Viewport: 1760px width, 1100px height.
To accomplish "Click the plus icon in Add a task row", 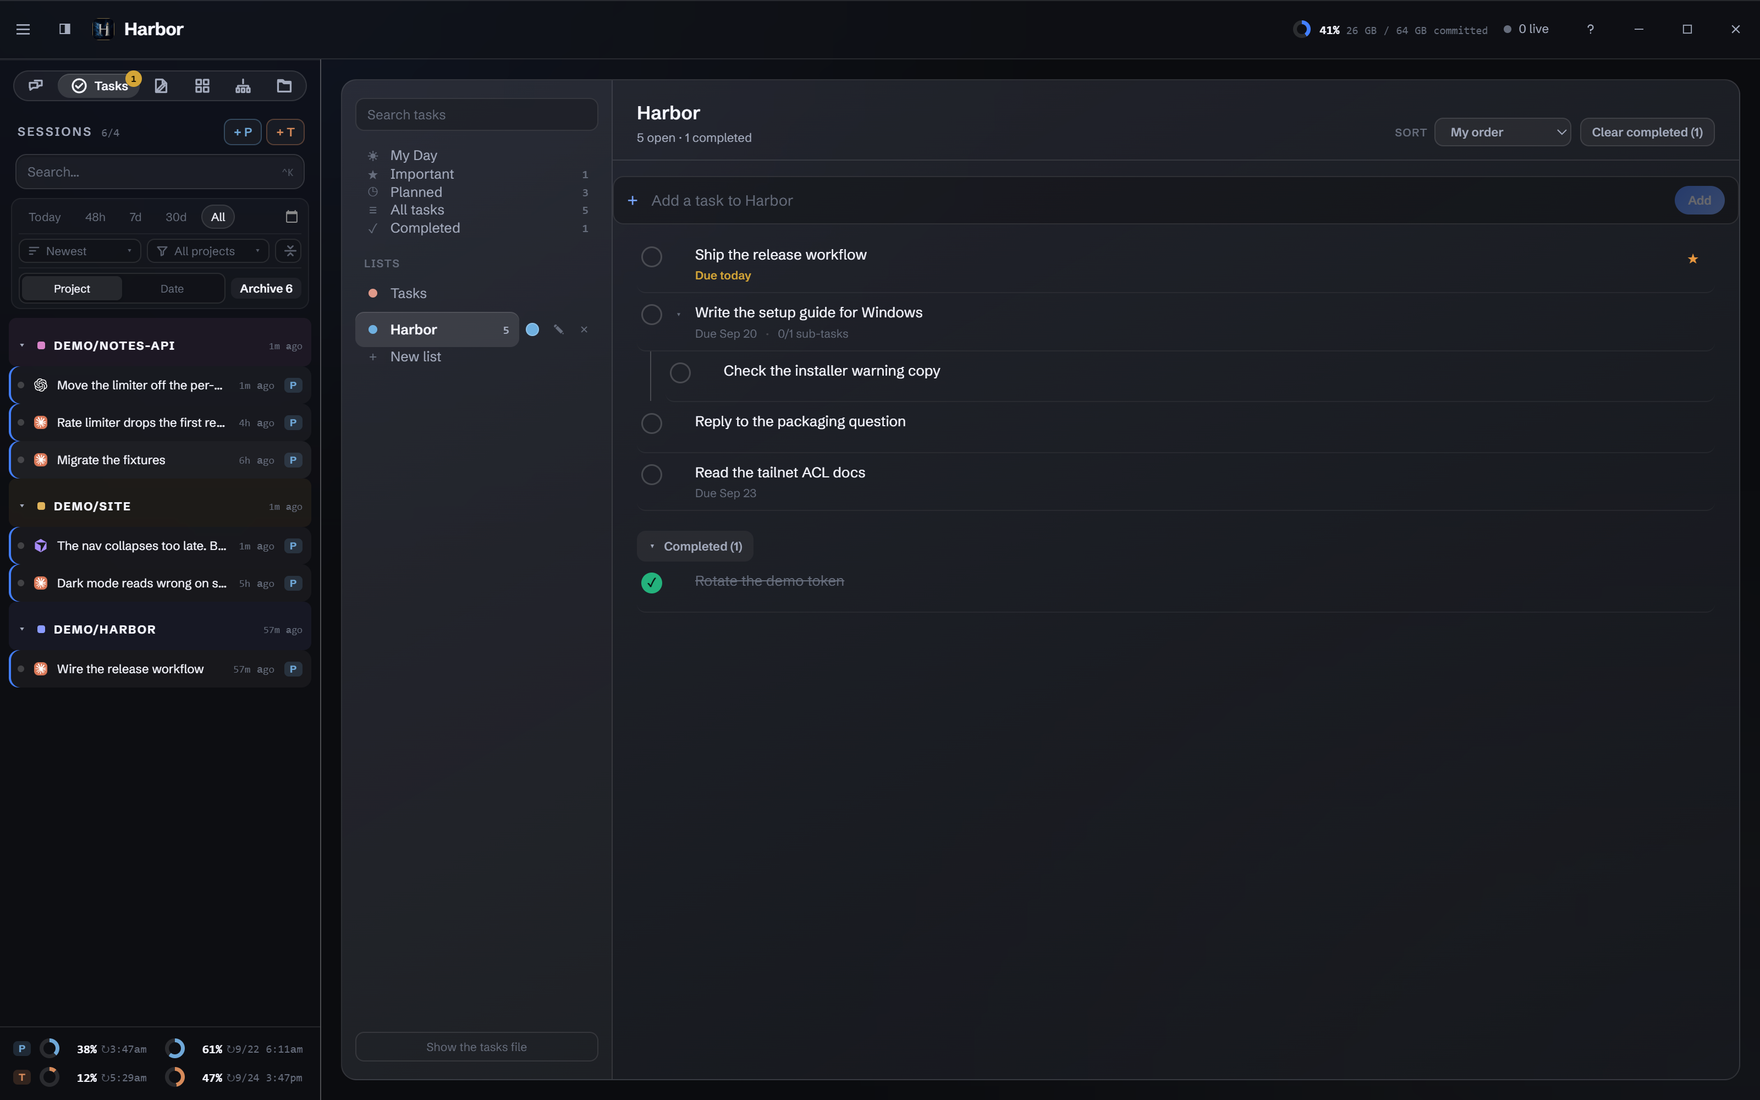I will coord(632,201).
